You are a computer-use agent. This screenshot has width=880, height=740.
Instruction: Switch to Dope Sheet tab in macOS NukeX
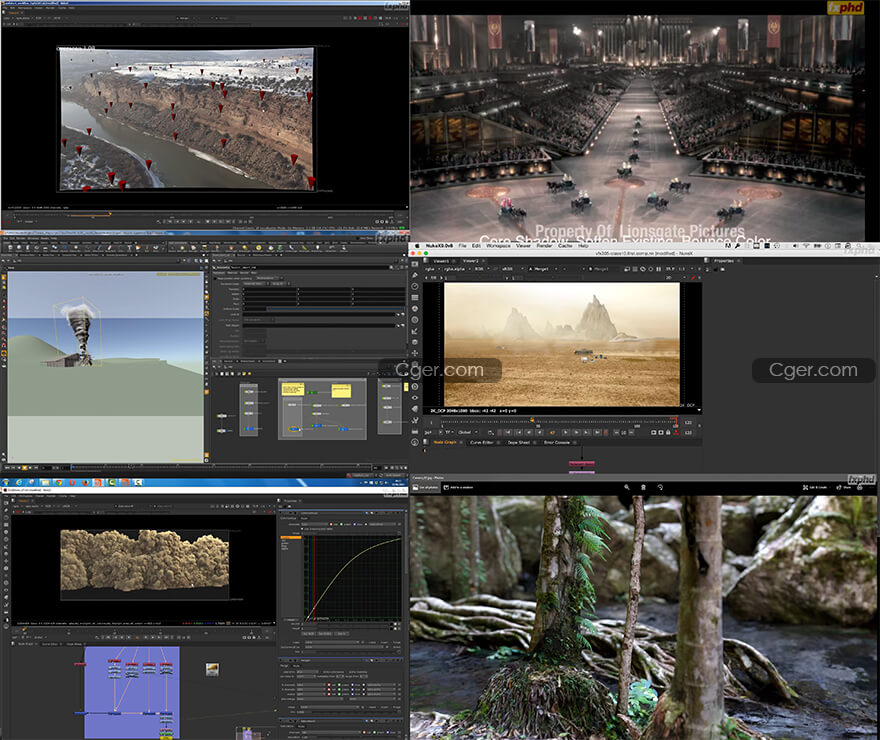pos(519,443)
